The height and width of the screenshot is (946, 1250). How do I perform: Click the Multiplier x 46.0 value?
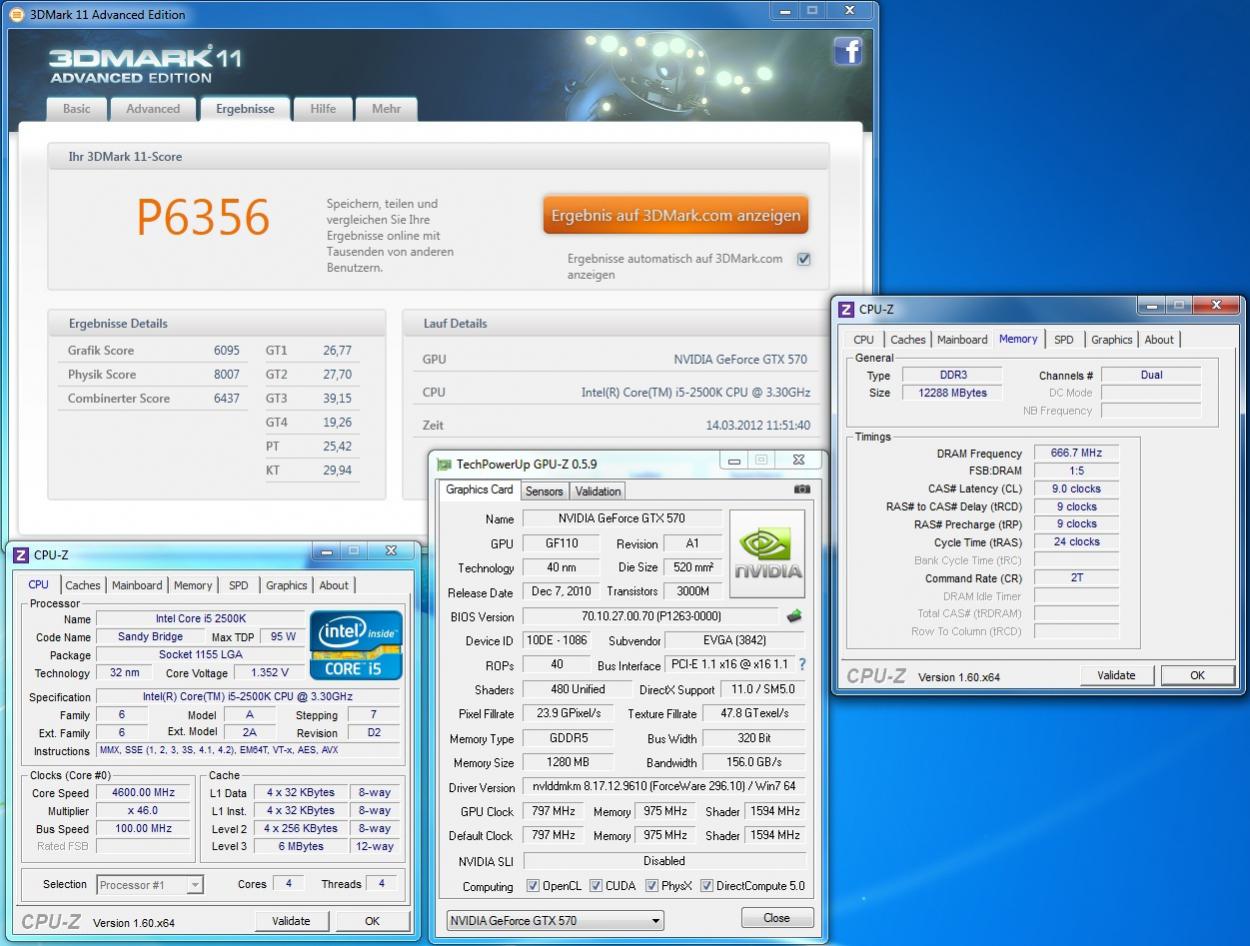[143, 810]
